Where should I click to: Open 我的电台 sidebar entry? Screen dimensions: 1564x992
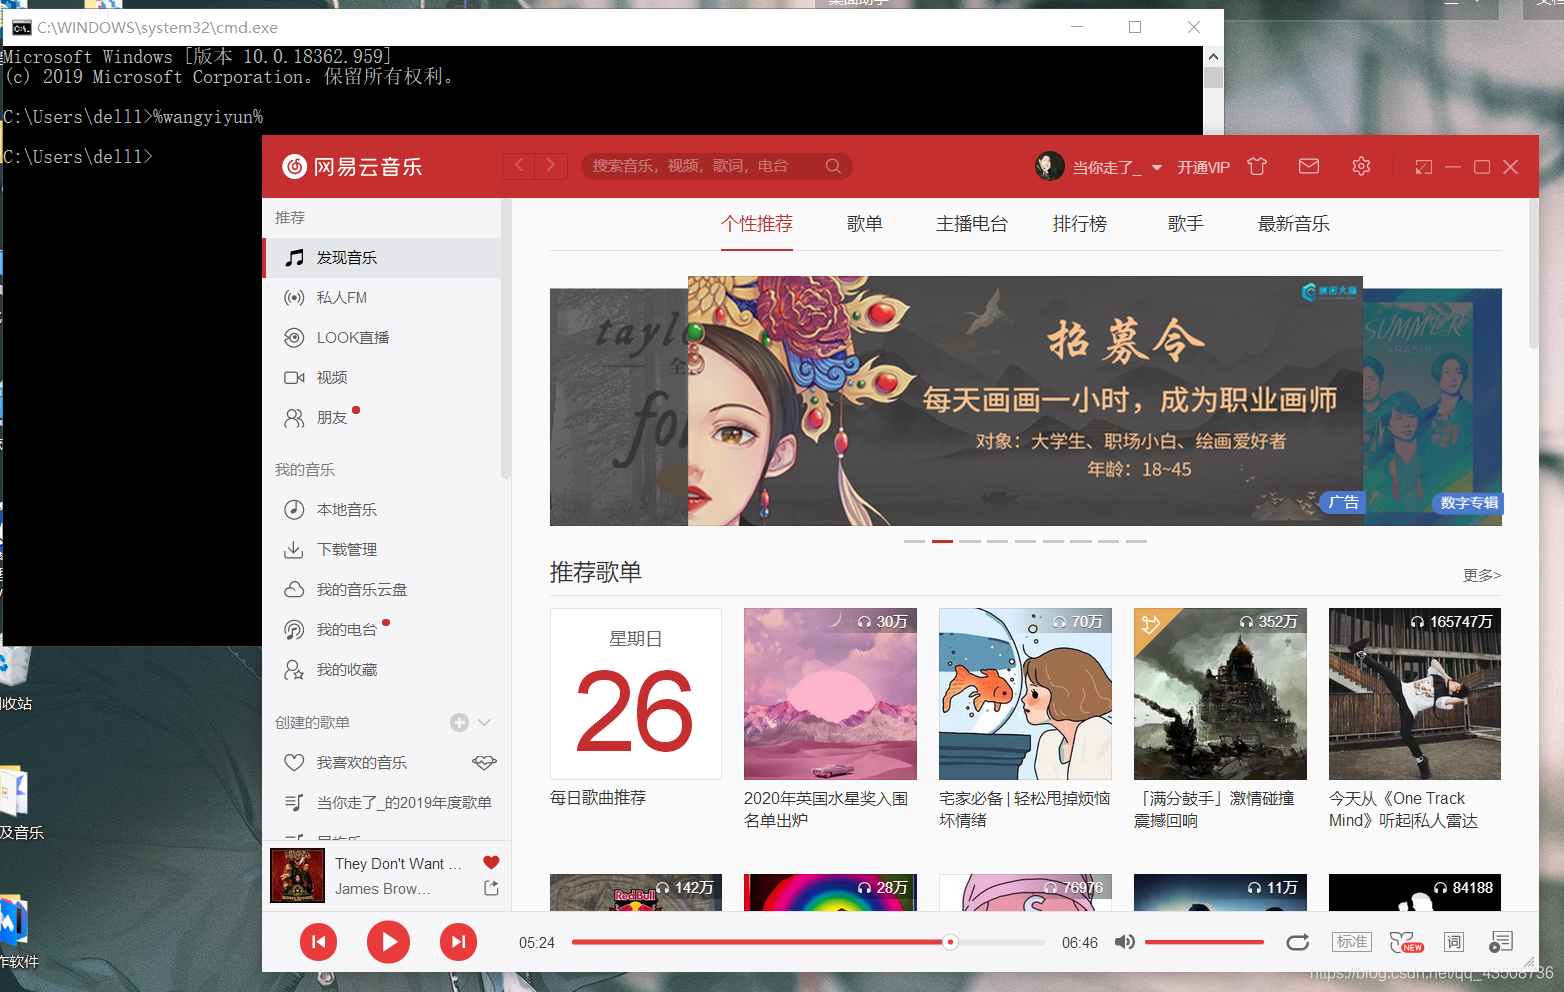381,630
